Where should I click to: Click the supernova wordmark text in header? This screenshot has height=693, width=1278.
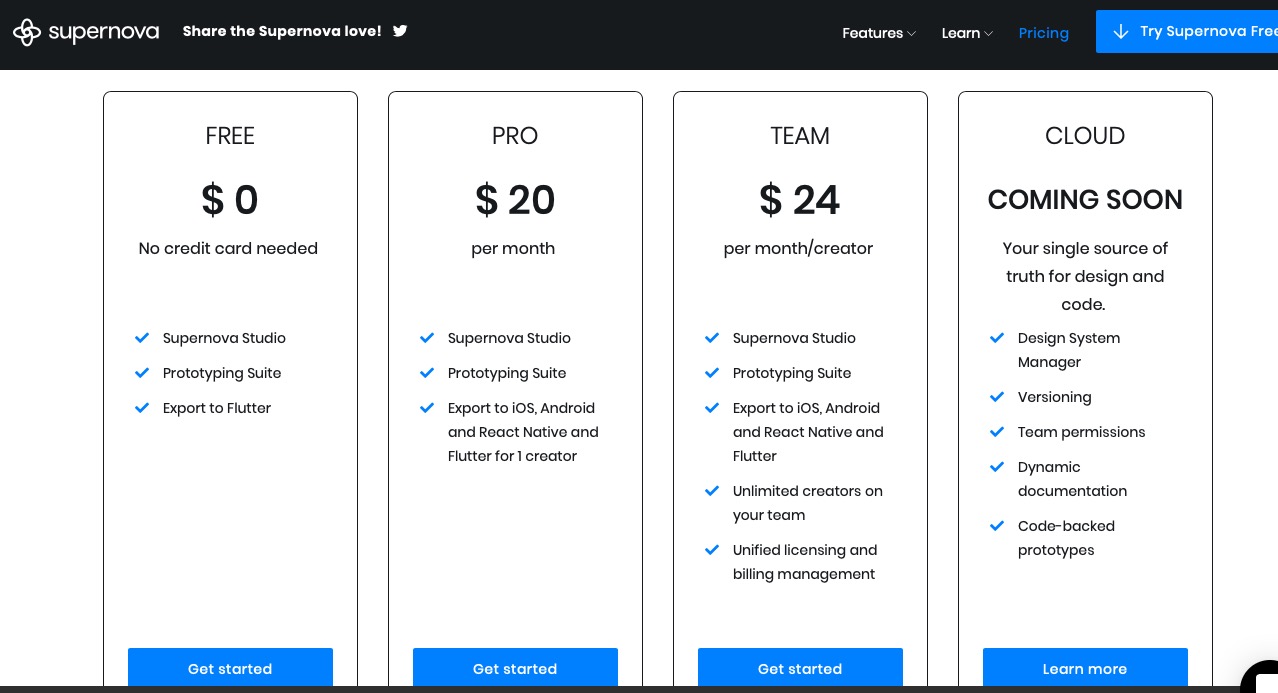coord(103,32)
